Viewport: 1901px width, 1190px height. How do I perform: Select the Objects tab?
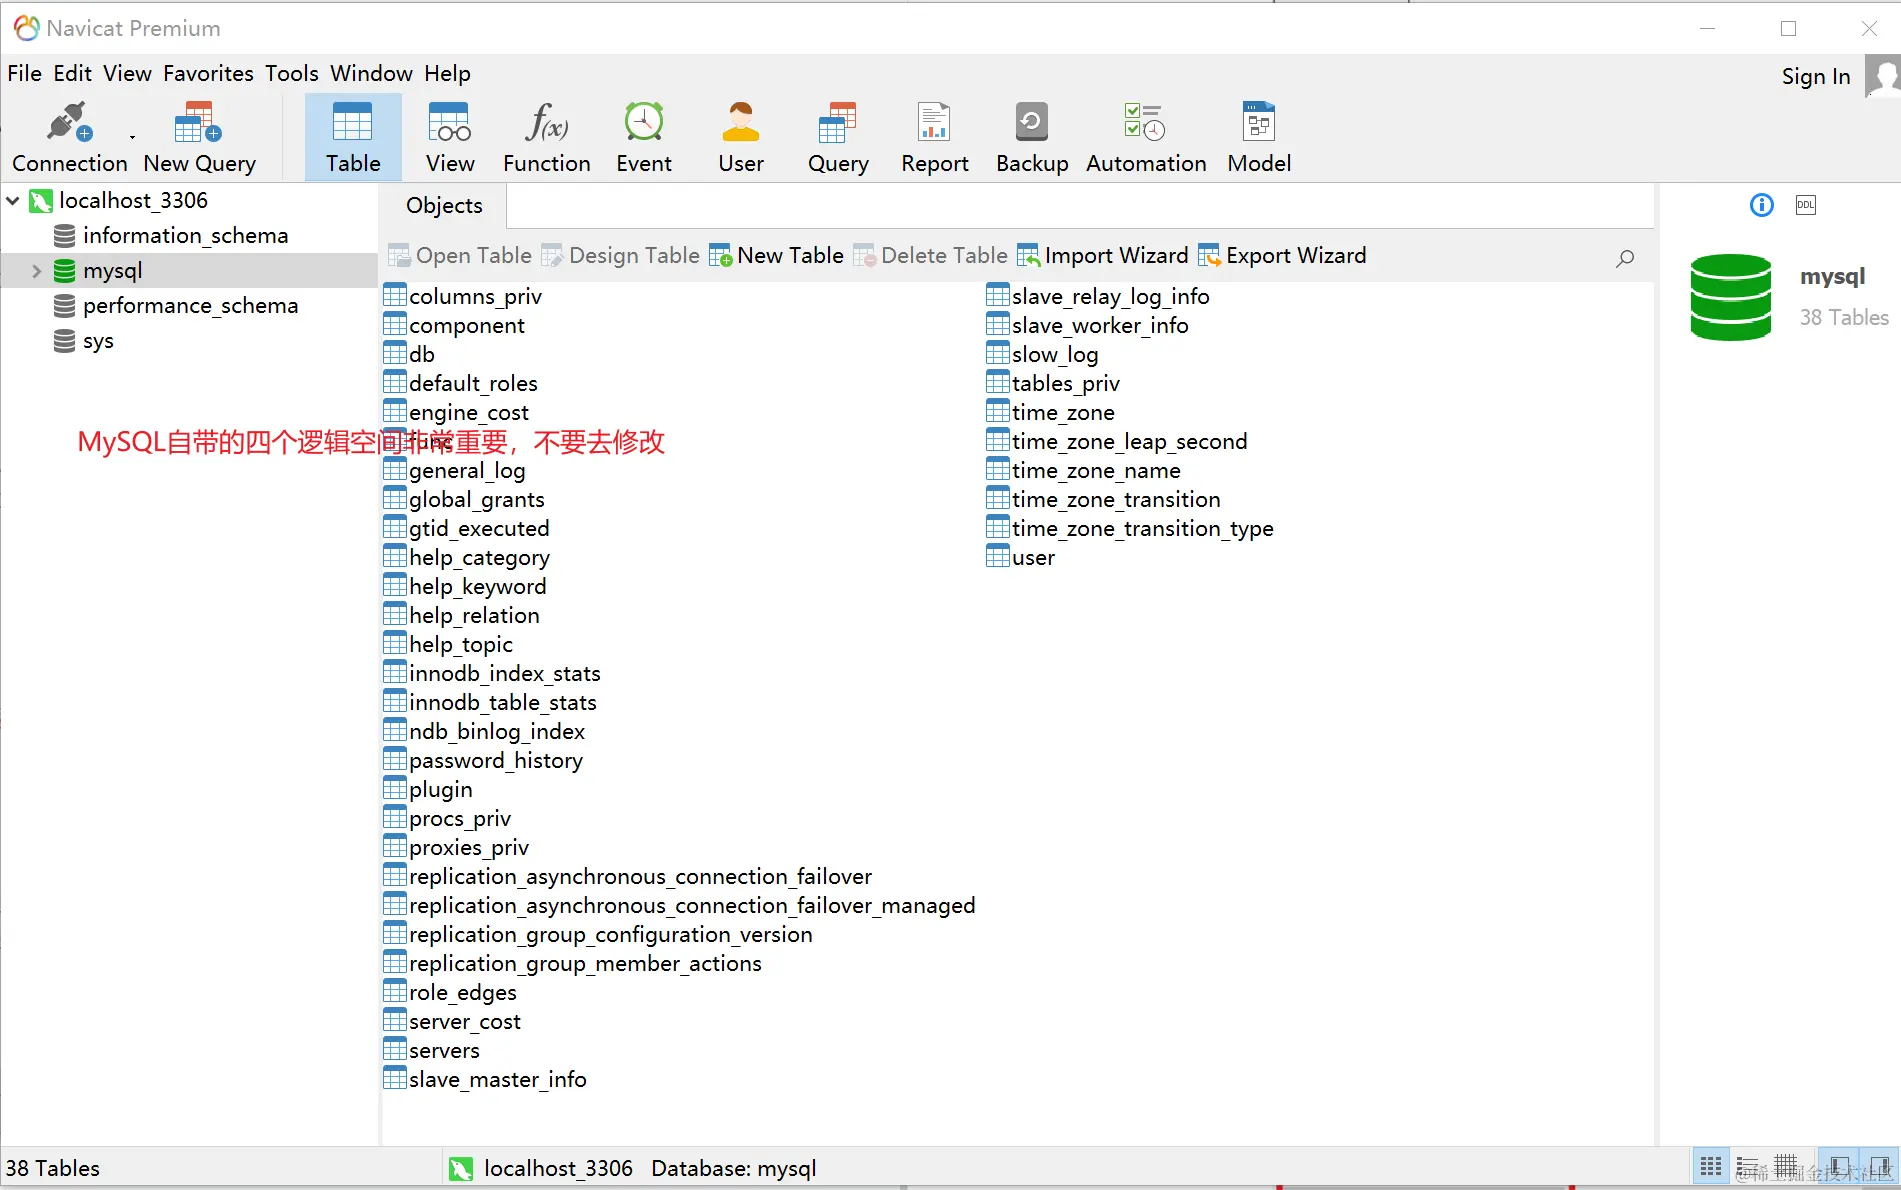[444, 205]
